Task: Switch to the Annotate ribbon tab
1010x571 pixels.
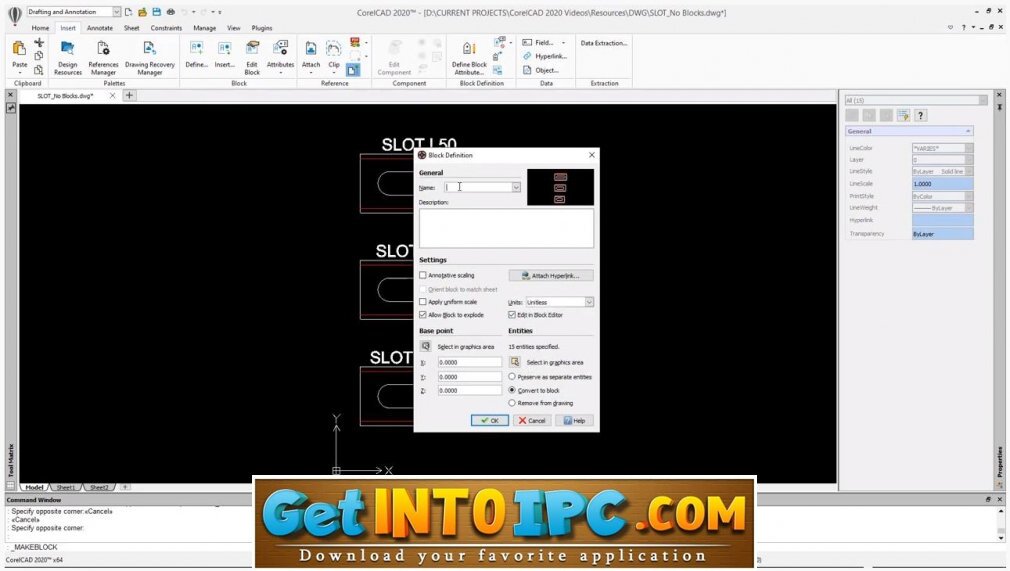Action: point(99,28)
